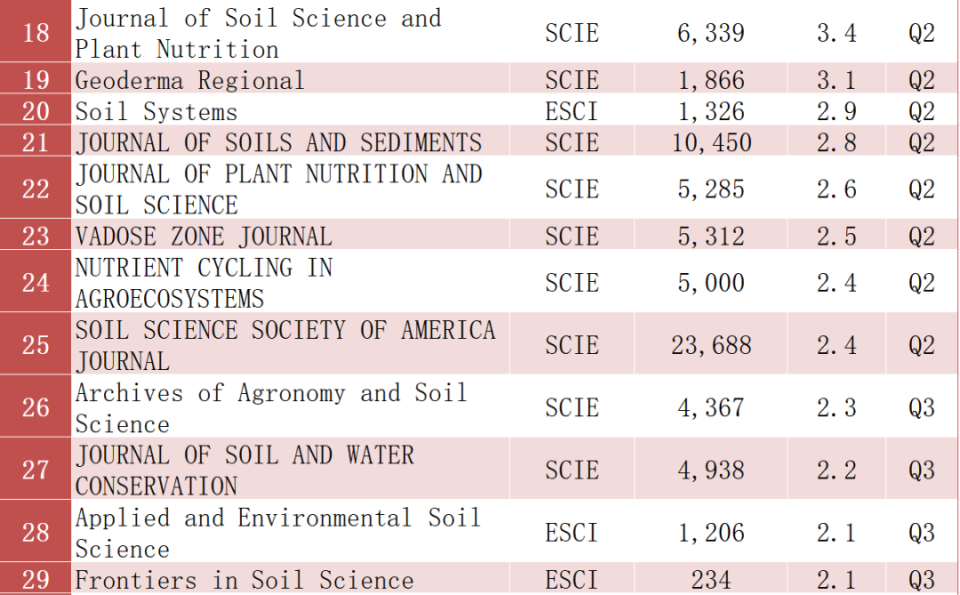Click Archives of Agronomy and Soil Science
Screen dimensions: 960x595
pyautogui.click(x=271, y=408)
